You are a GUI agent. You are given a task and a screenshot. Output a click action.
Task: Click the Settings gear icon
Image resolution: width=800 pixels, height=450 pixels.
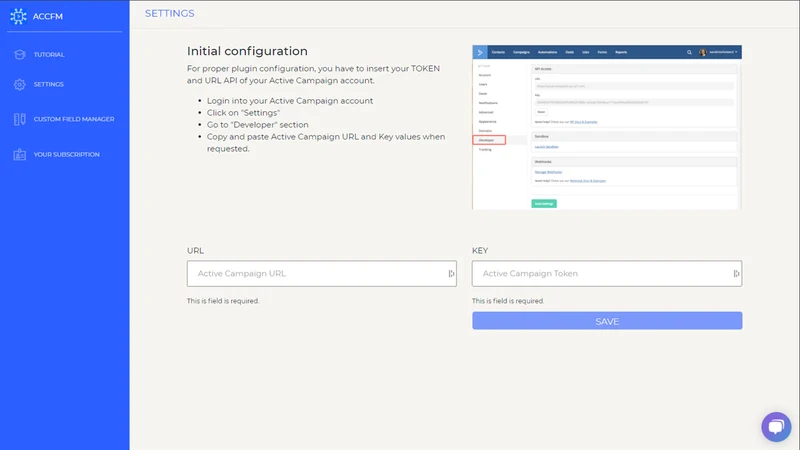click(x=20, y=85)
